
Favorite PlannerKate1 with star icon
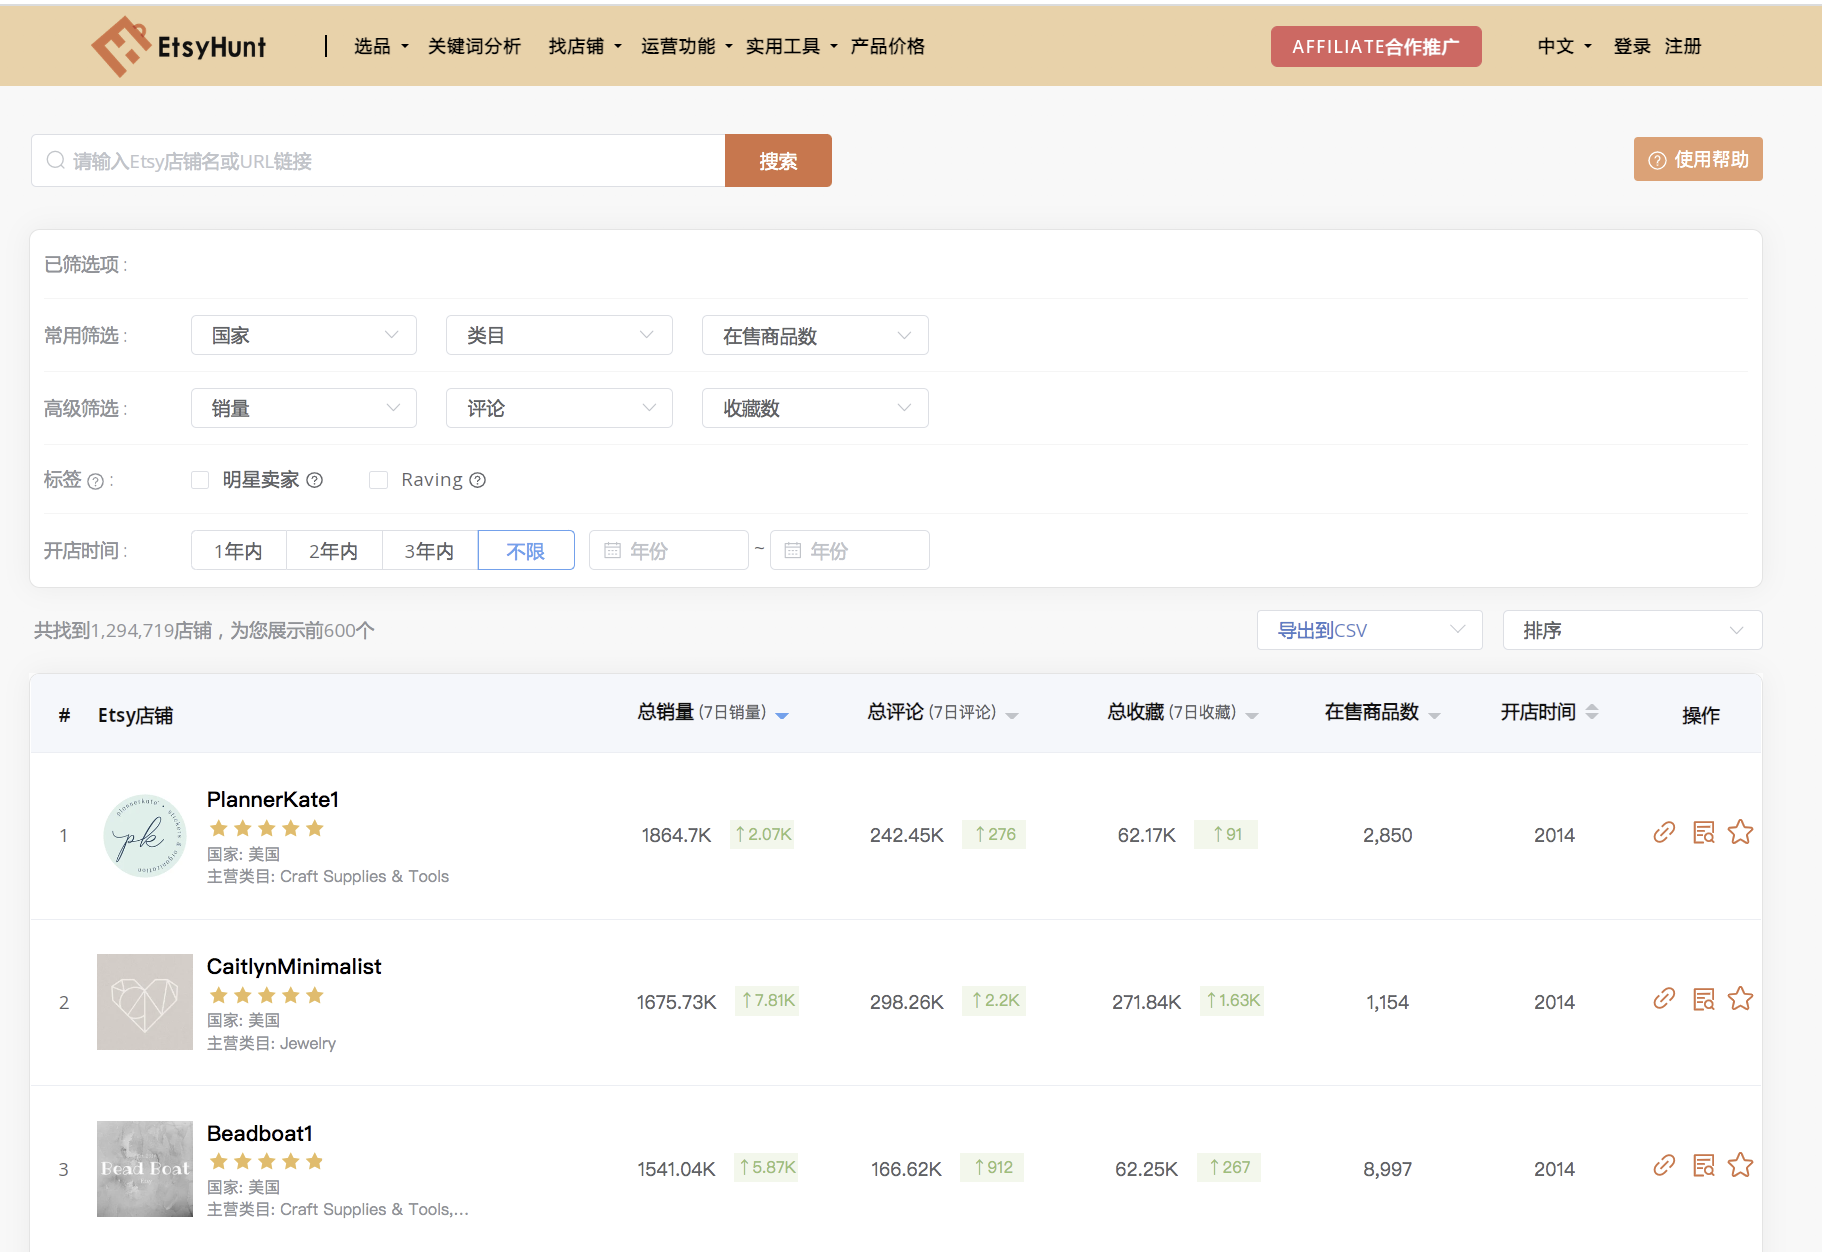tap(1740, 832)
